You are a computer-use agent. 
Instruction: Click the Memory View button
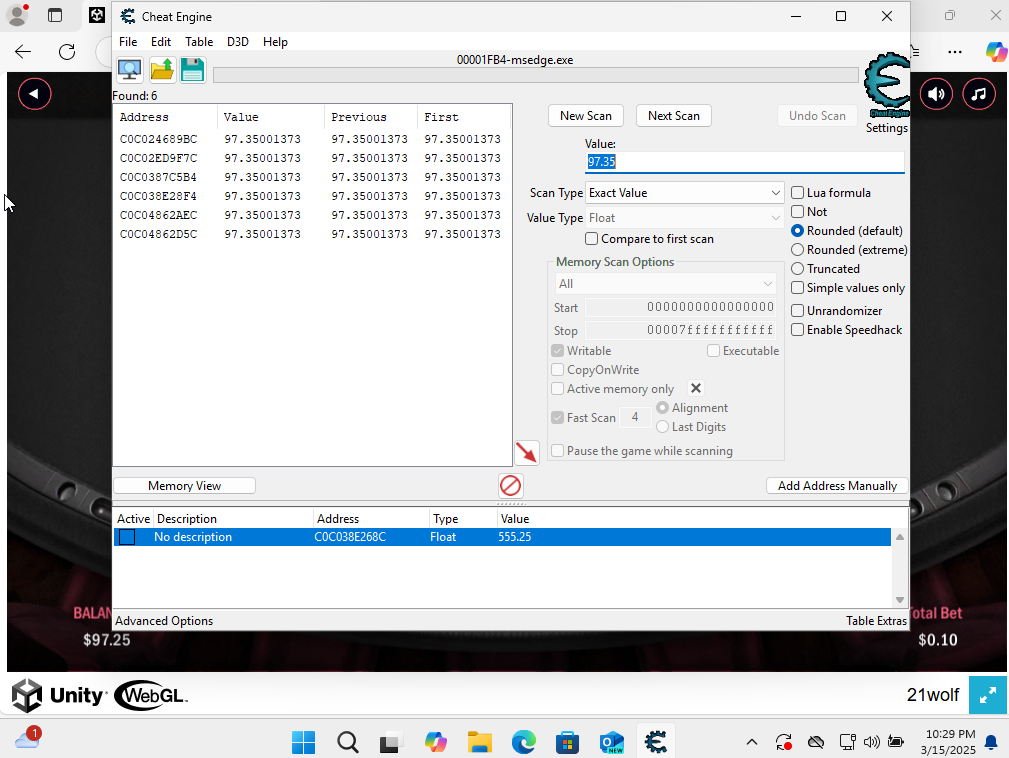click(x=184, y=486)
